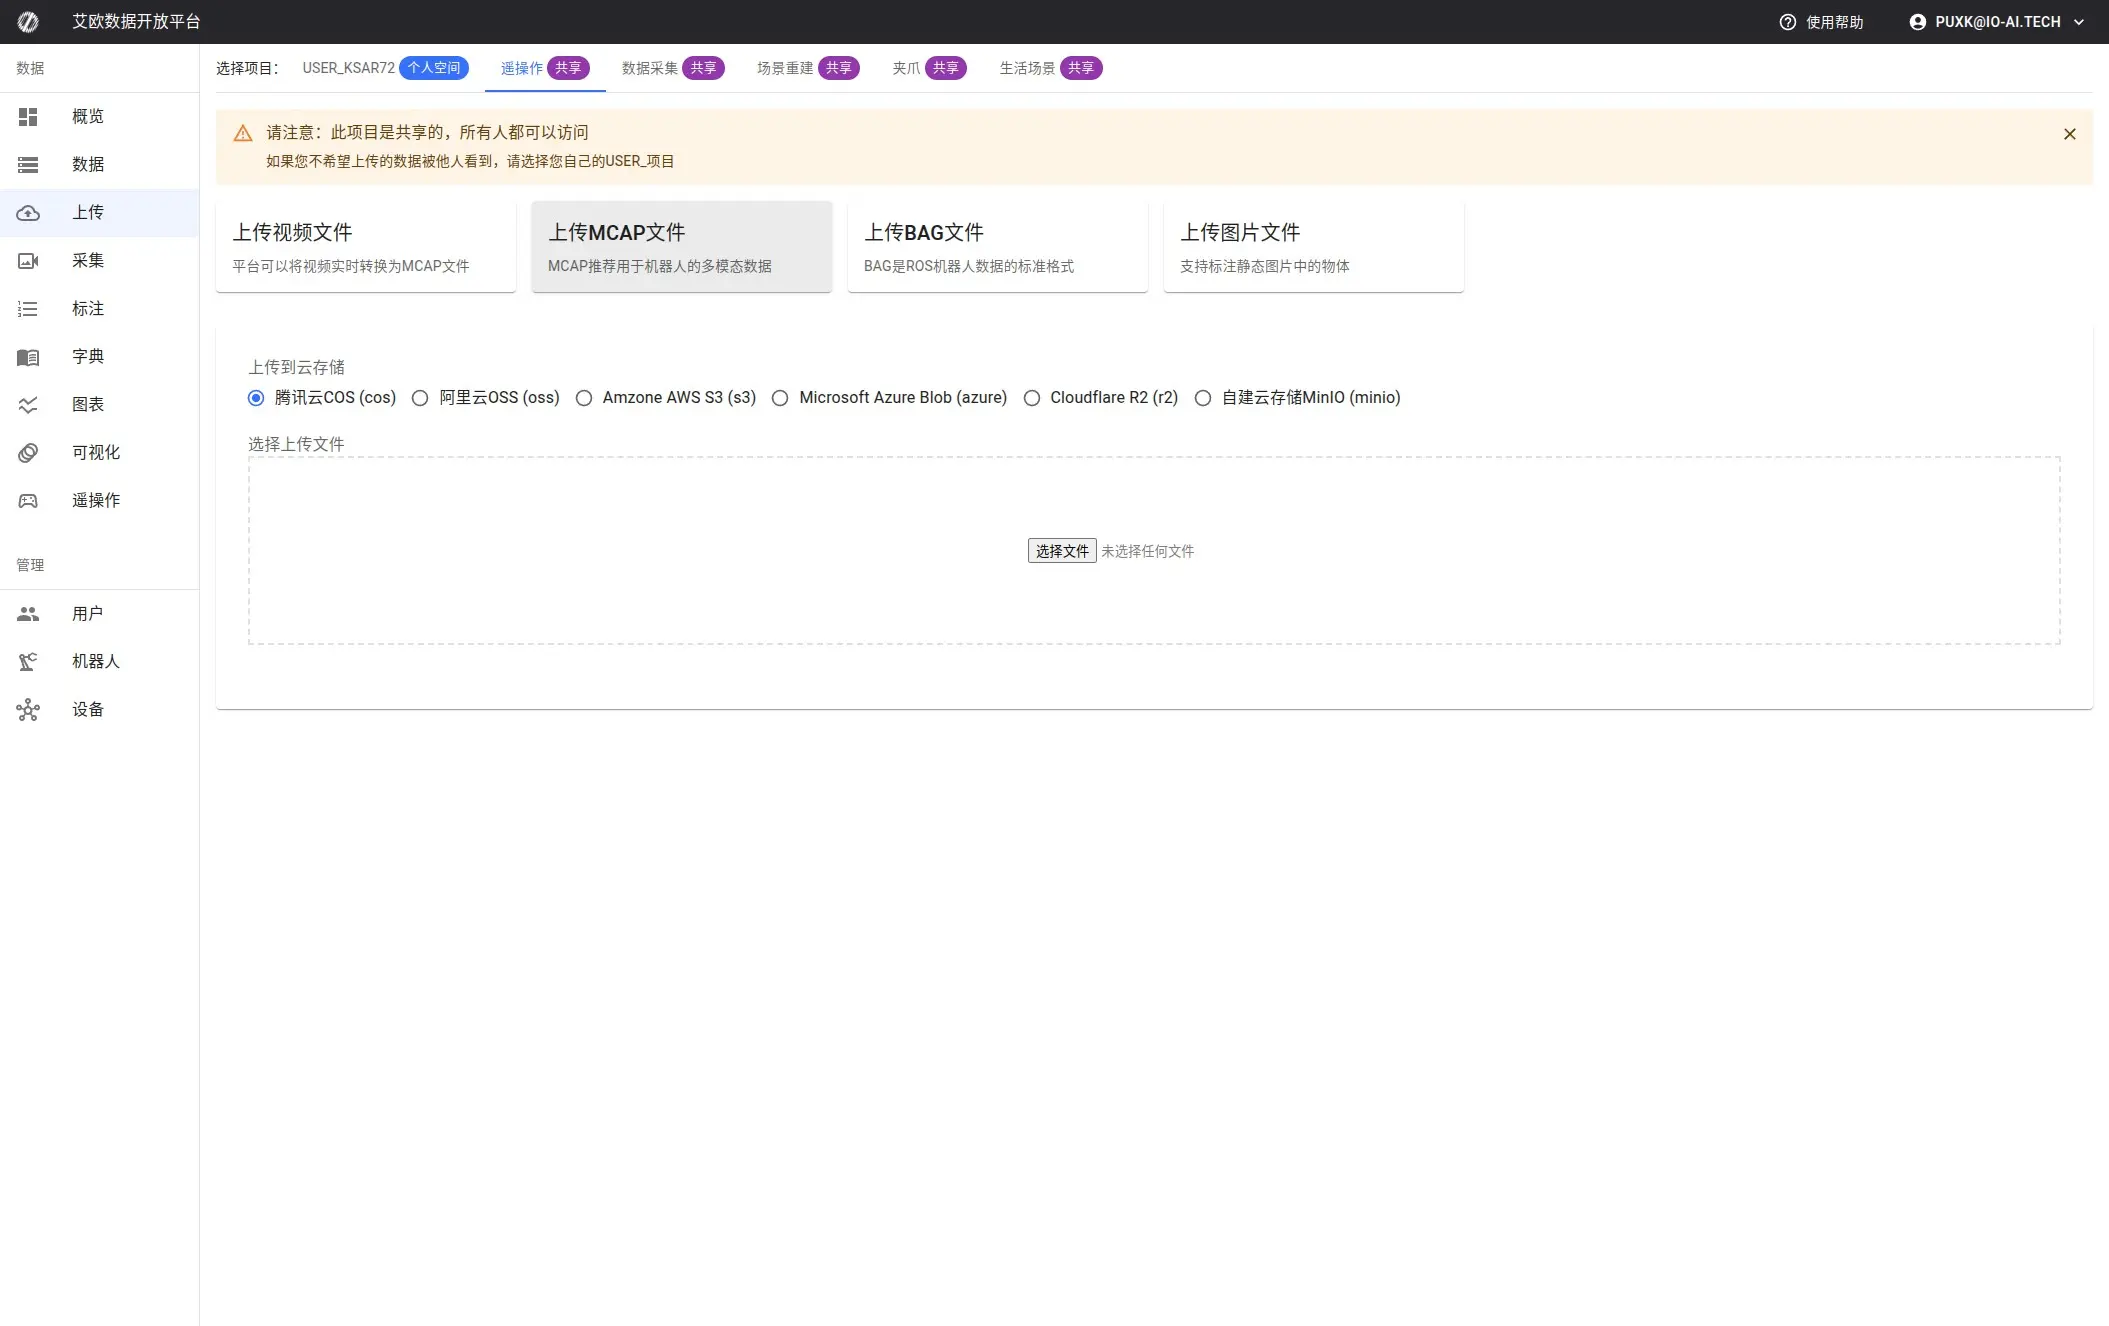Click the 遥操作 gamepad icon in sidebar
This screenshot has height=1326, width=2109.
click(28, 500)
